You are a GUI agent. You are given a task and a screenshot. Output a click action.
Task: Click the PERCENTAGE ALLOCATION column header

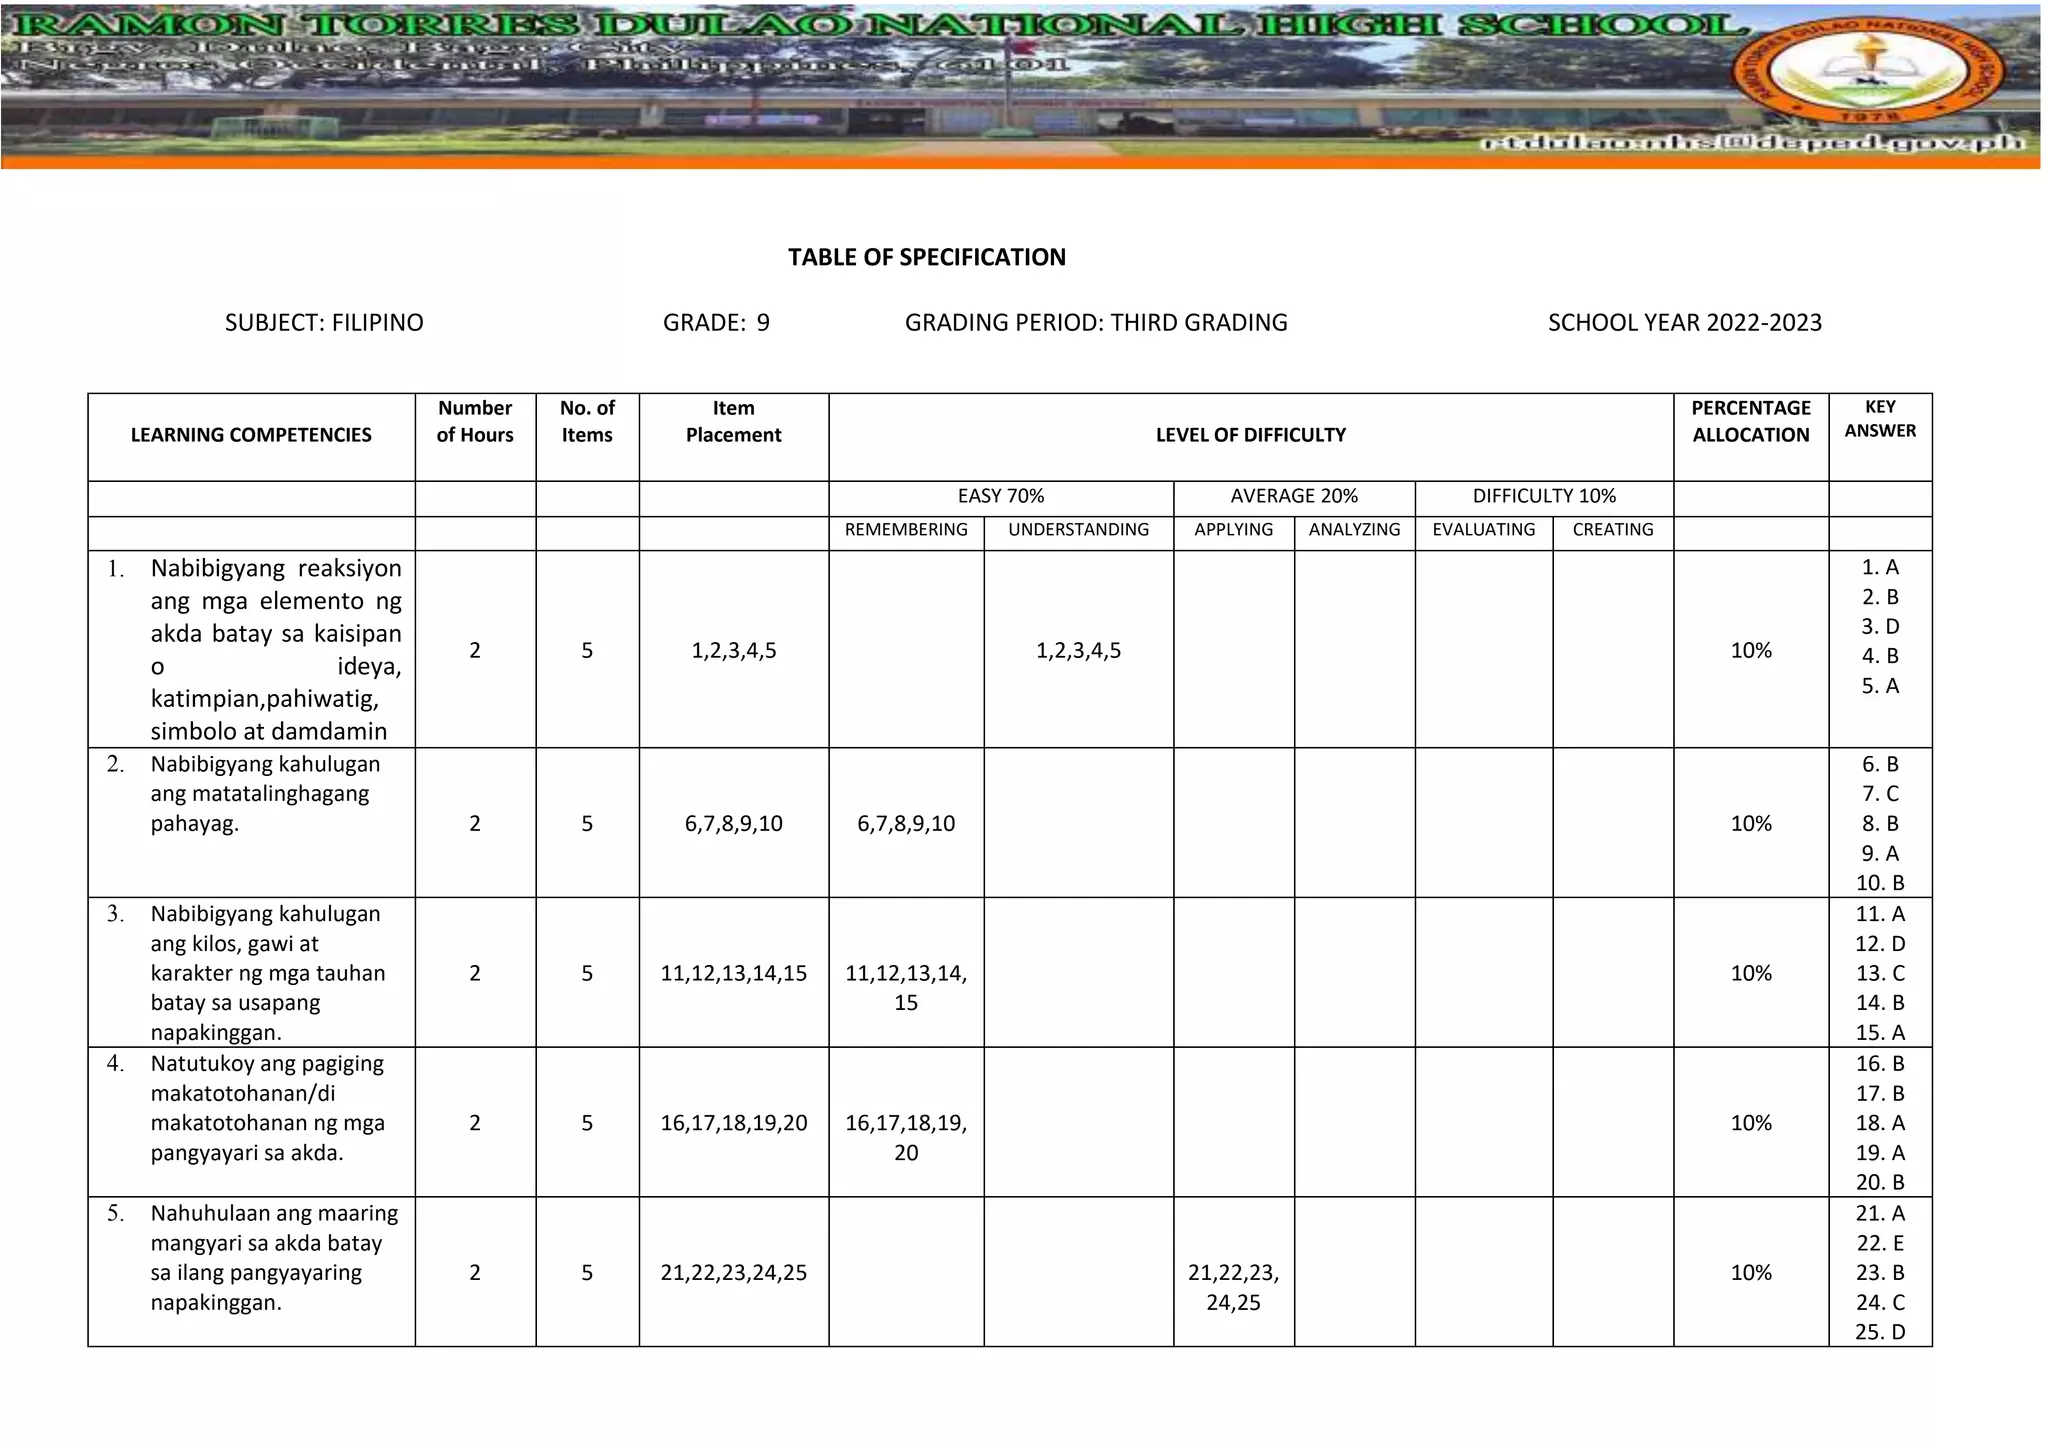pos(1750,421)
